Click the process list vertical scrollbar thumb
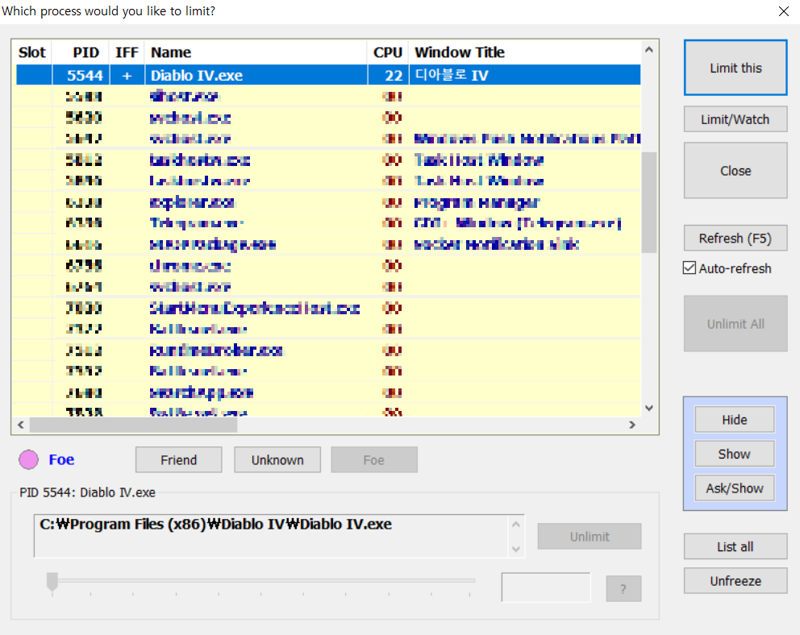800x635 pixels. point(649,202)
